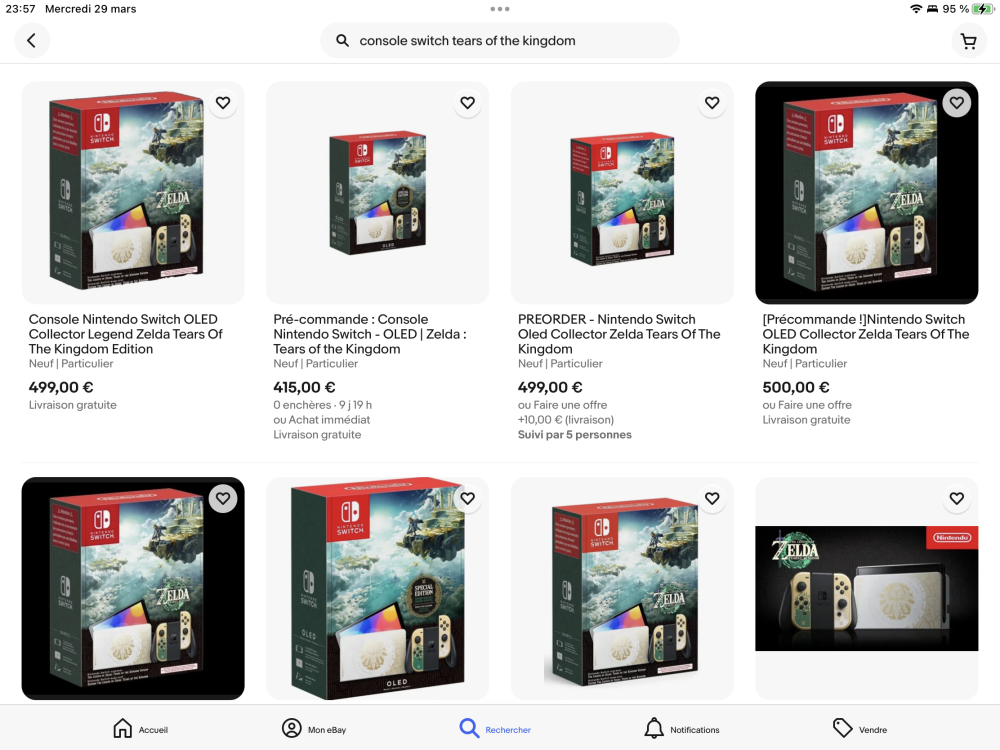Toggle heart on the 415,00 € pre-order listing

point(467,103)
